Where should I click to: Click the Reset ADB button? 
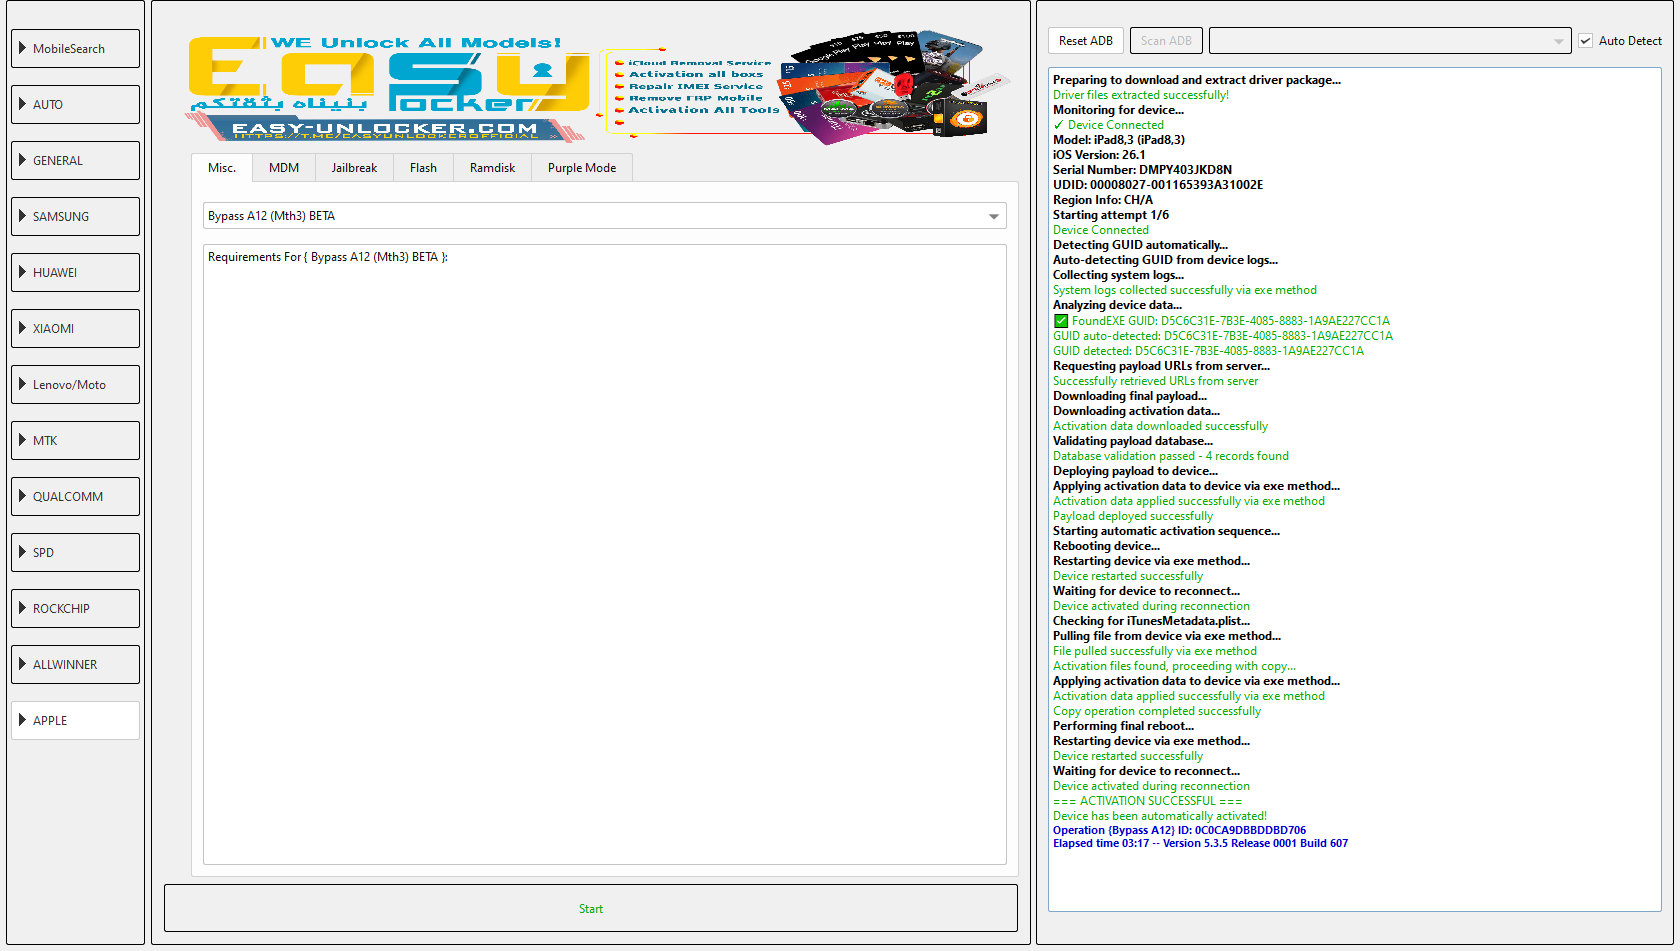coord(1086,41)
